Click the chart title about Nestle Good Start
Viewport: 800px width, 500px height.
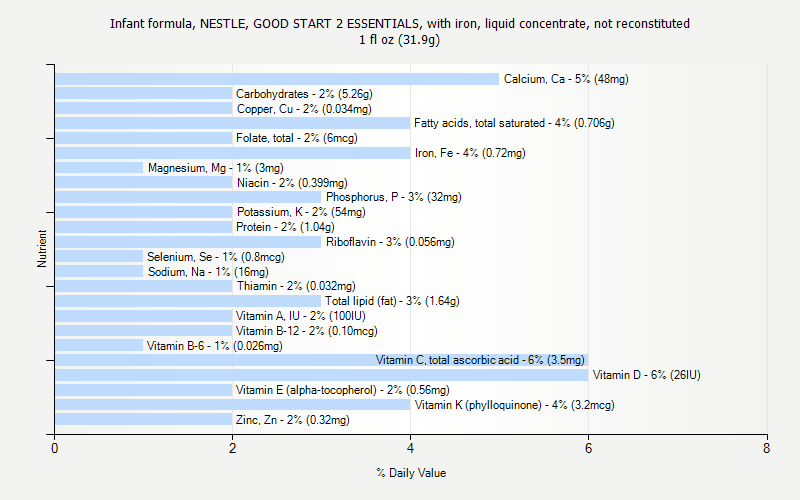(x=399, y=24)
